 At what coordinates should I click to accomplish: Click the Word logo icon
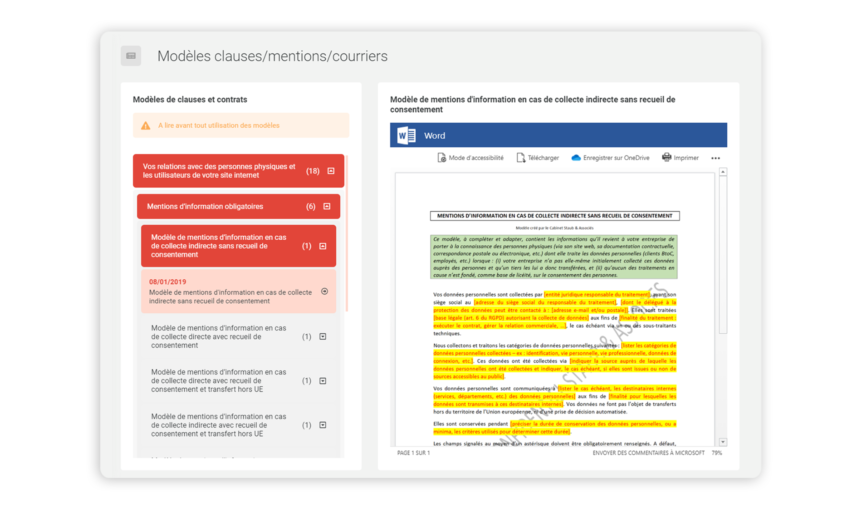pos(406,135)
